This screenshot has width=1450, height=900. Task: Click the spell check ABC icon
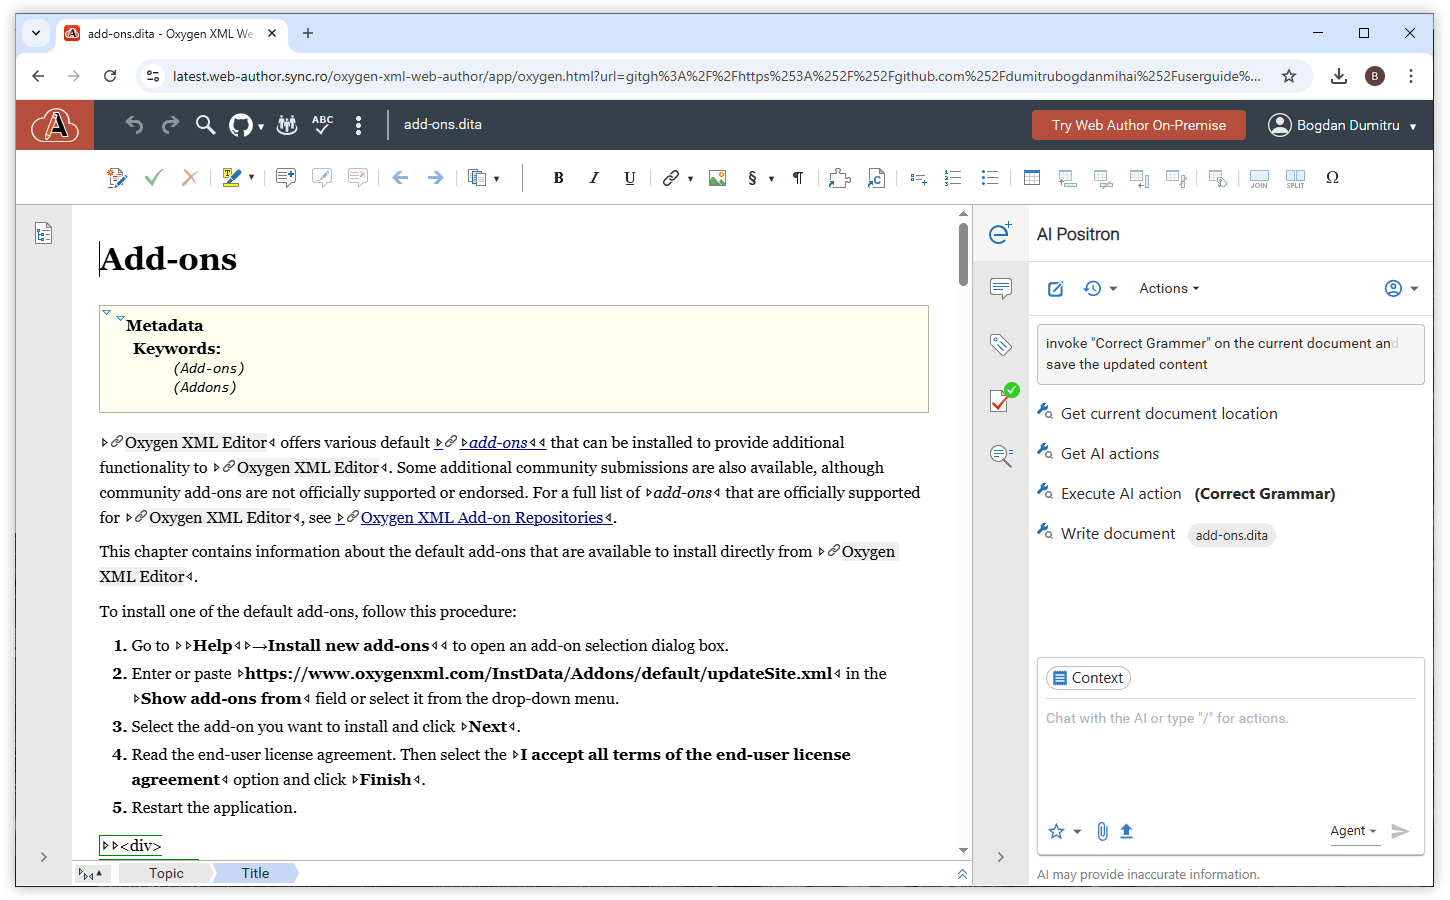[x=322, y=125]
